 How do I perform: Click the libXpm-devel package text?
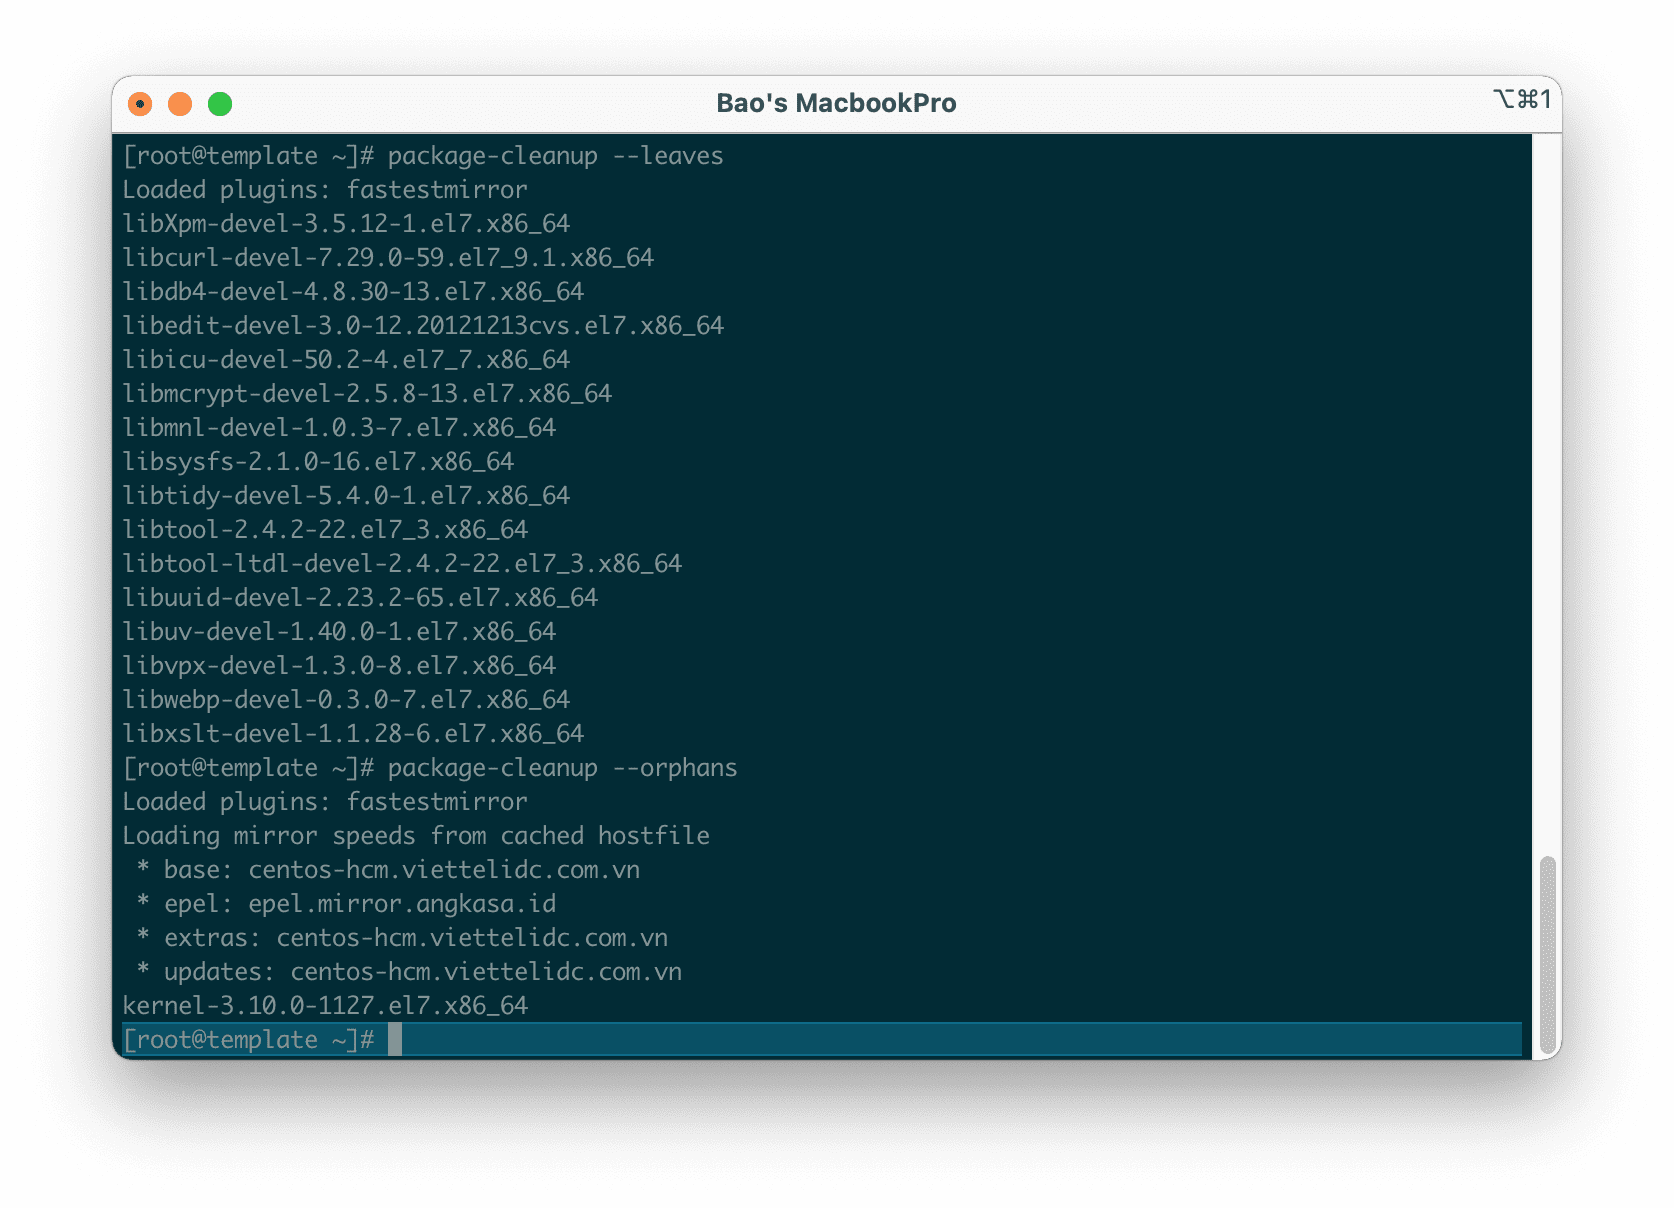347,223
